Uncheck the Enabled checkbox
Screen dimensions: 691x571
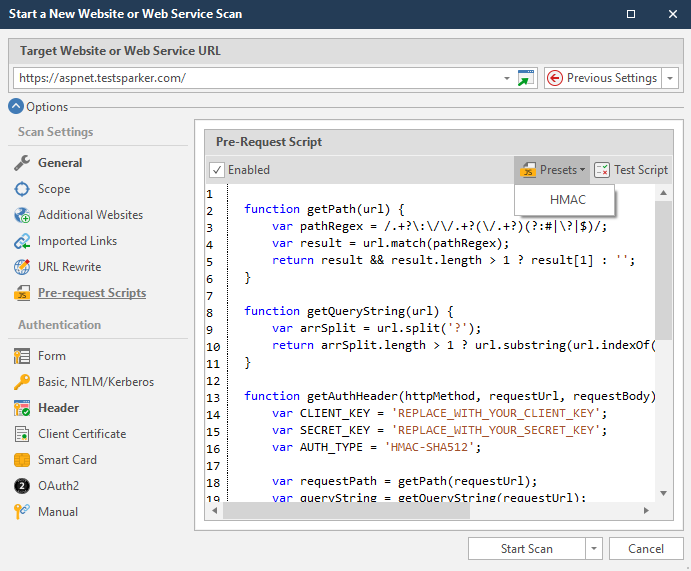(217, 170)
